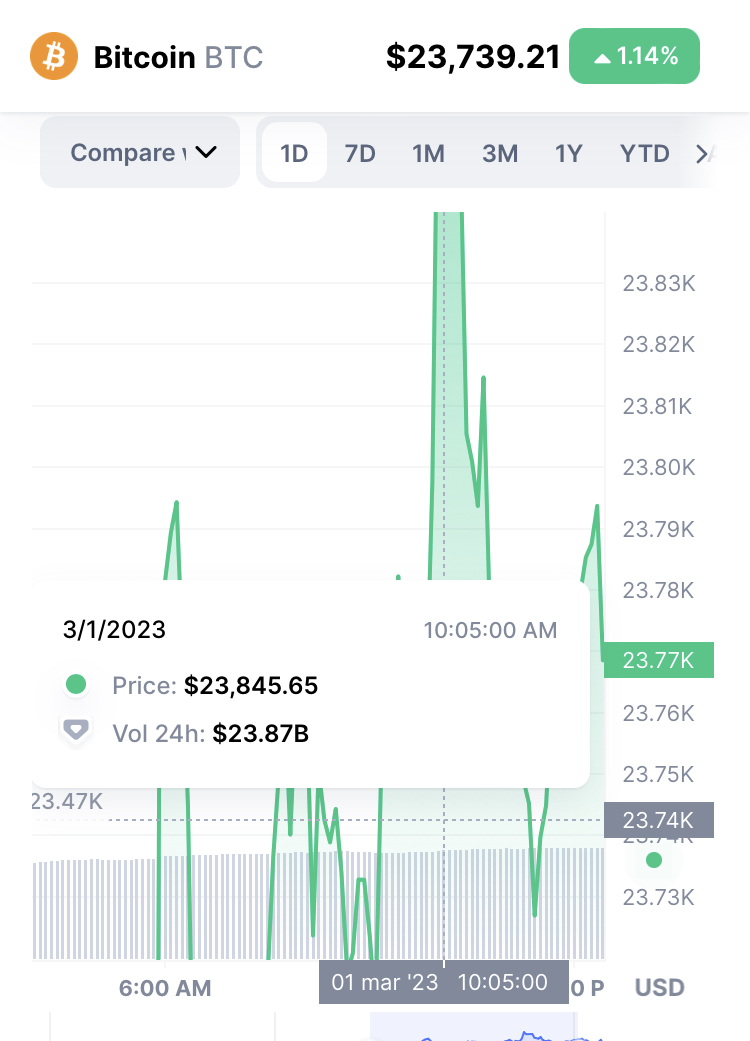Click the partially hidden last range tab
The height and width of the screenshot is (1041, 750).
point(704,153)
